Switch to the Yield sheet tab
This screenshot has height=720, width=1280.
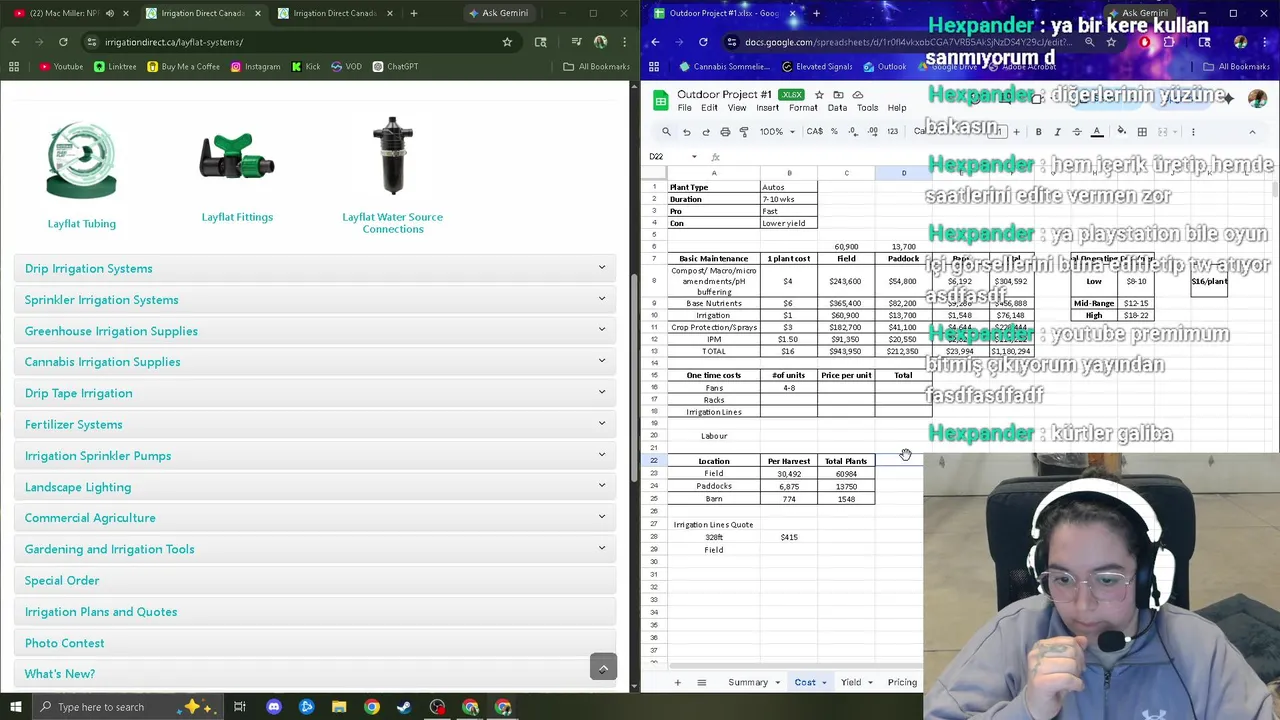coord(851,682)
